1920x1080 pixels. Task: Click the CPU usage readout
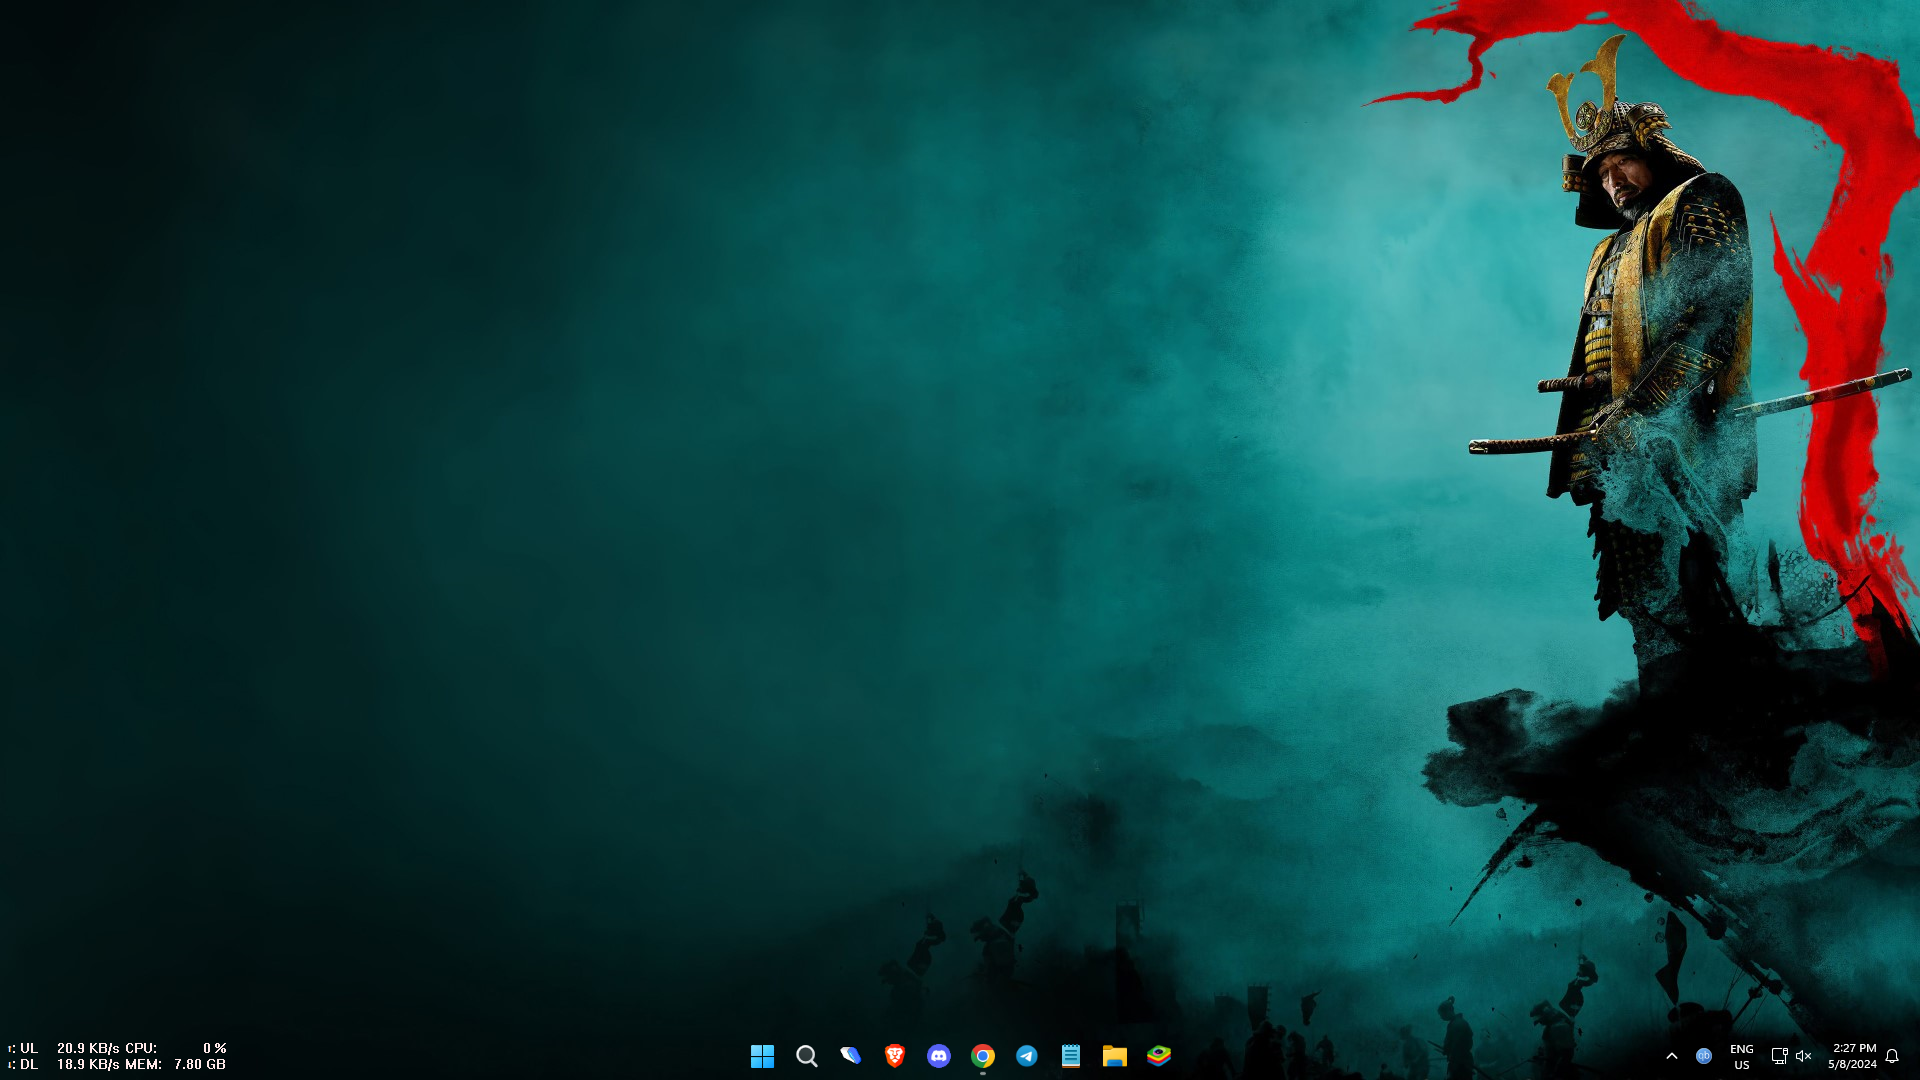pos(176,1048)
